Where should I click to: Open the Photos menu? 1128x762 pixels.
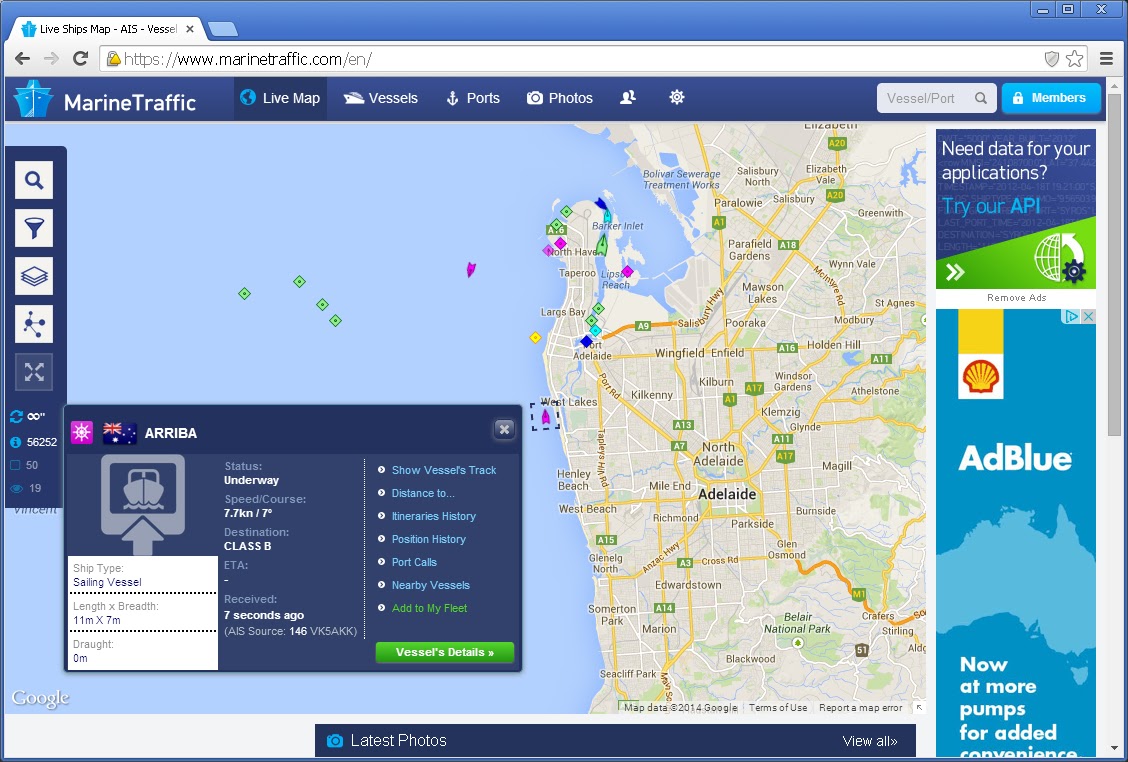tap(560, 99)
